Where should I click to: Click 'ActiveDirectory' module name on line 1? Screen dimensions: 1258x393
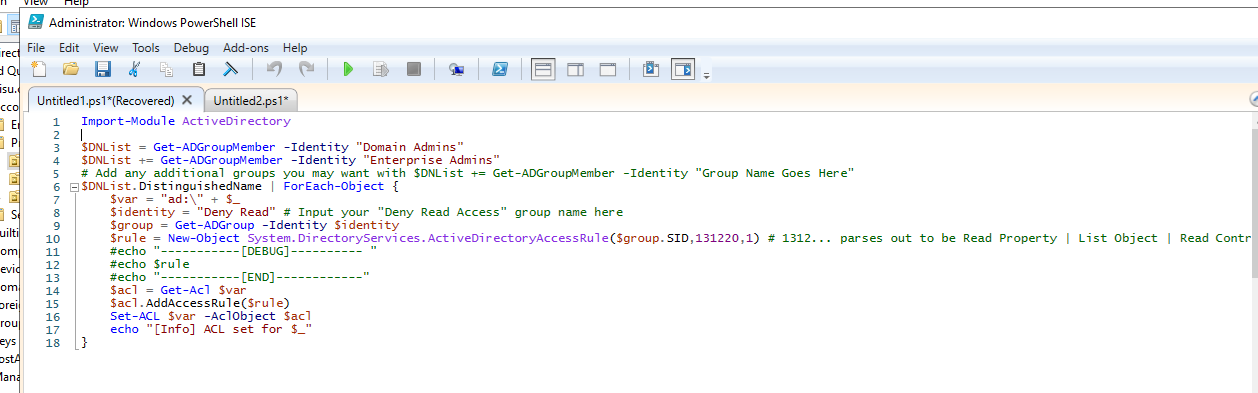click(236, 121)
